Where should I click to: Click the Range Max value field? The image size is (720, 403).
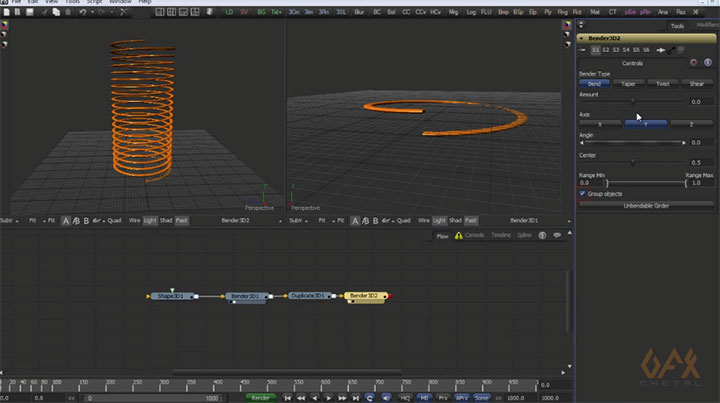tap(702, 183)
